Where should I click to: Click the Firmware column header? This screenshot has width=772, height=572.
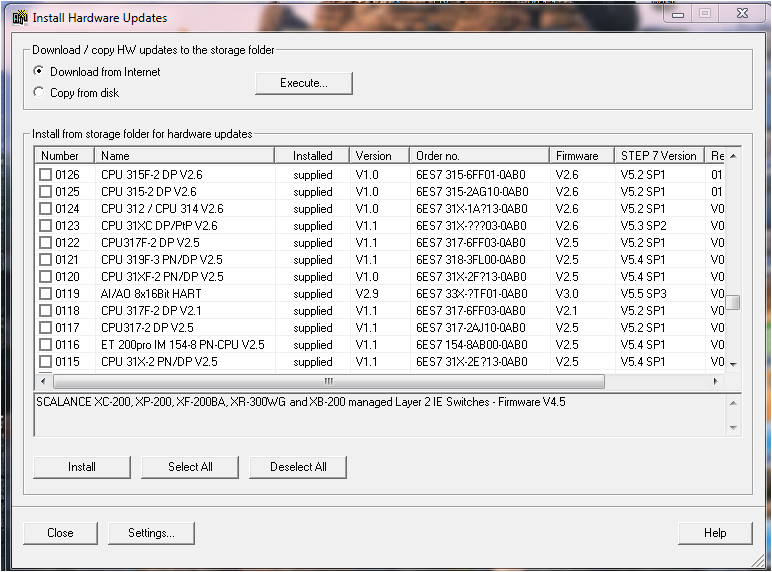tap(582, 156)
